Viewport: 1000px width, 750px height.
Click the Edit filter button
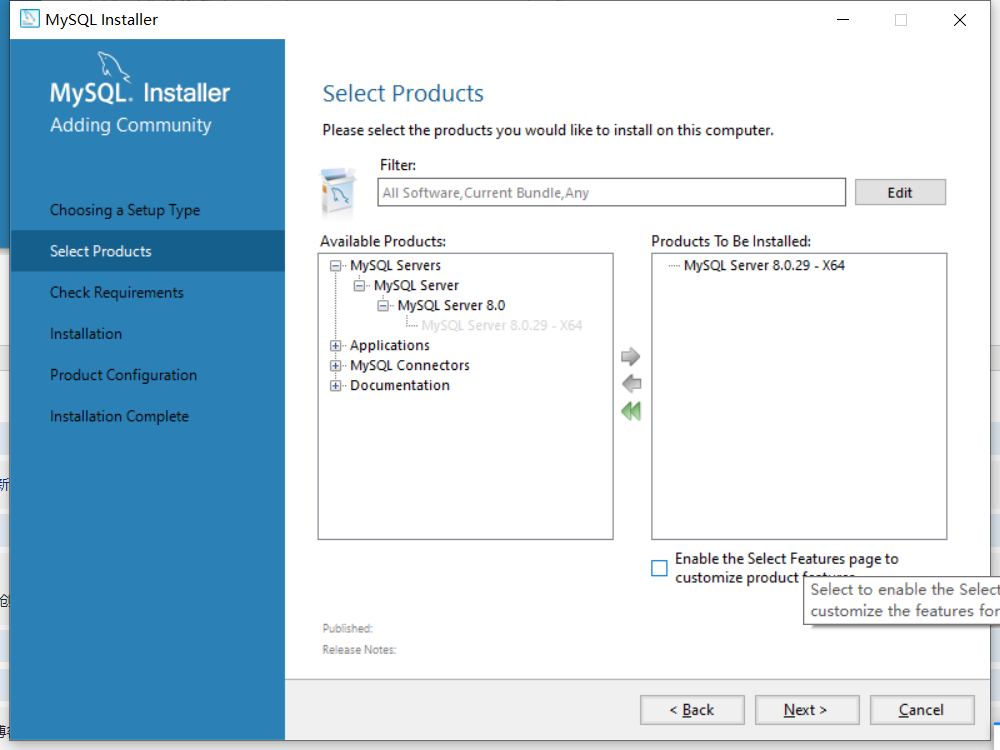click(x=900, y=193)
